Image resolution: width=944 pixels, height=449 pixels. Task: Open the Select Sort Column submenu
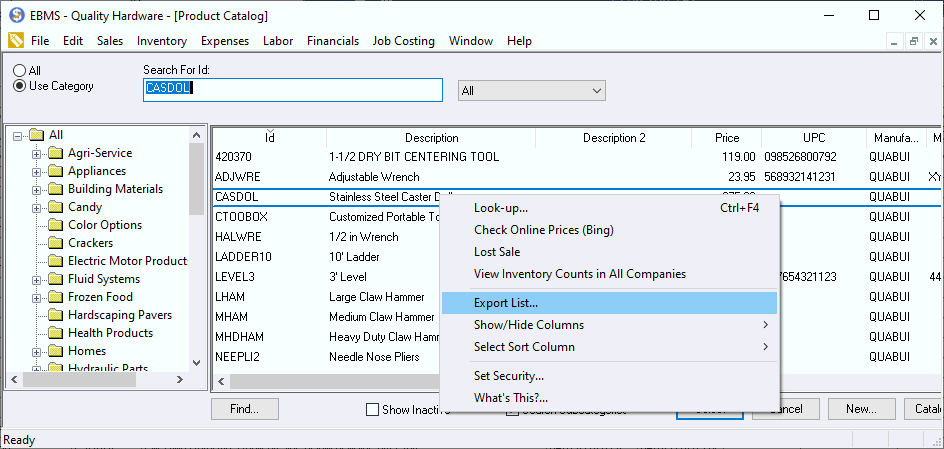point(609,347)
